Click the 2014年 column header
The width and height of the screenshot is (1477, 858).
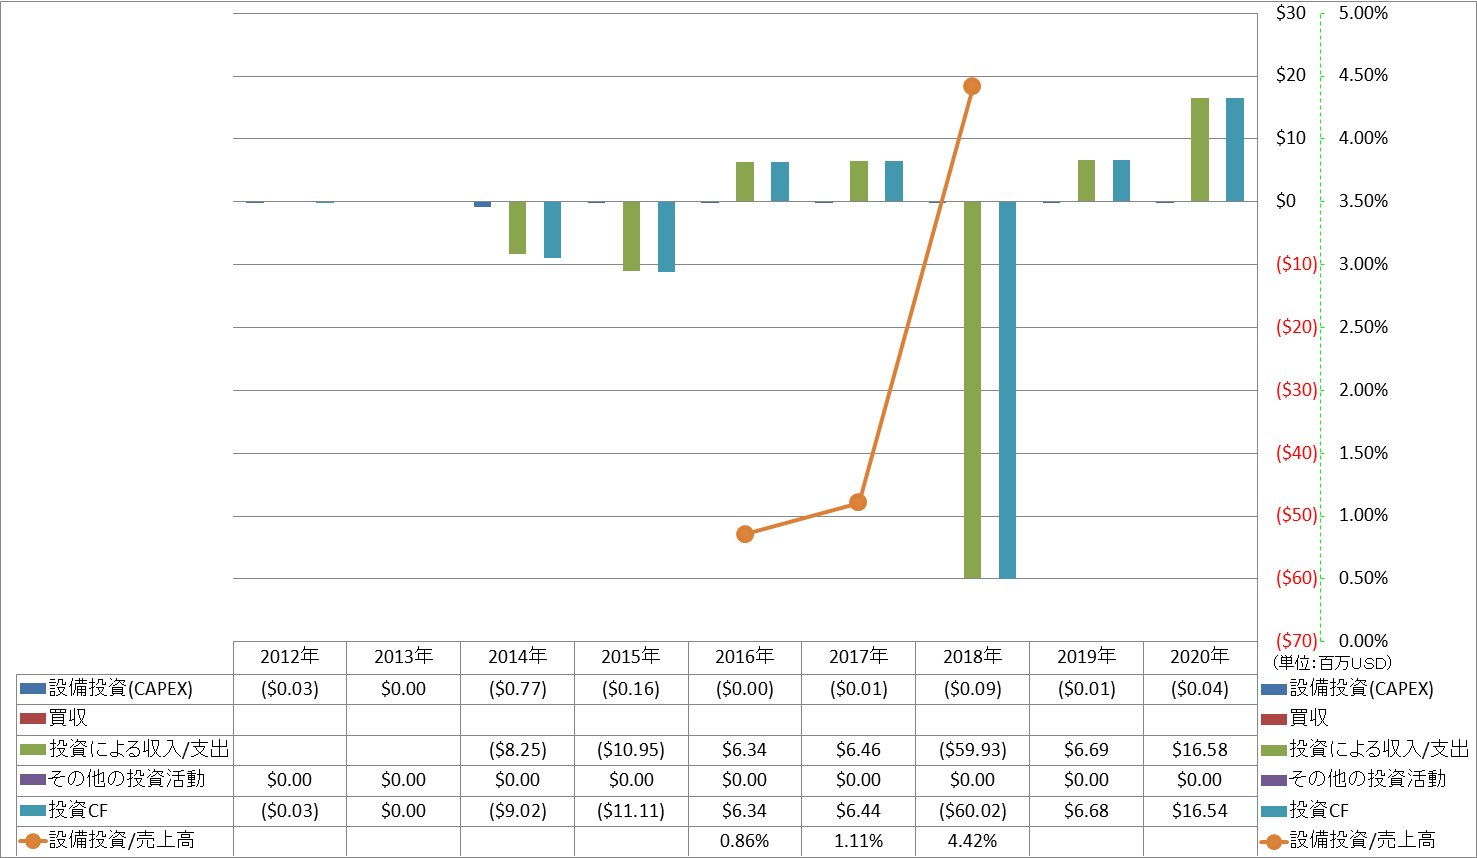click(x=517, y=657)
